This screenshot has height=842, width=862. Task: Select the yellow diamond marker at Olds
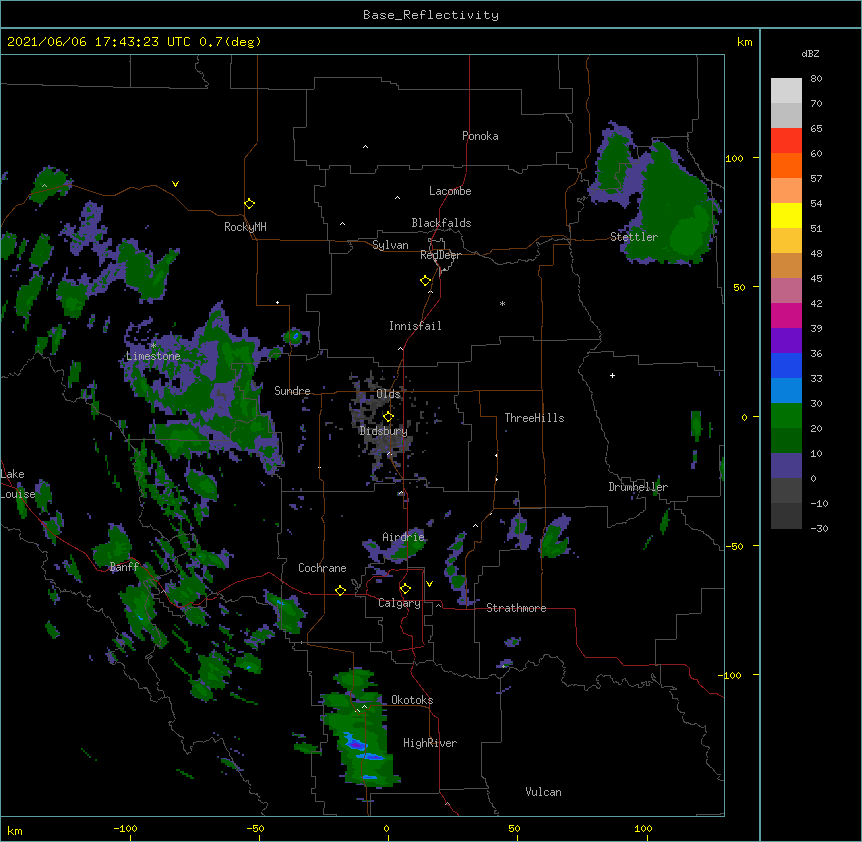click(388, 417)
